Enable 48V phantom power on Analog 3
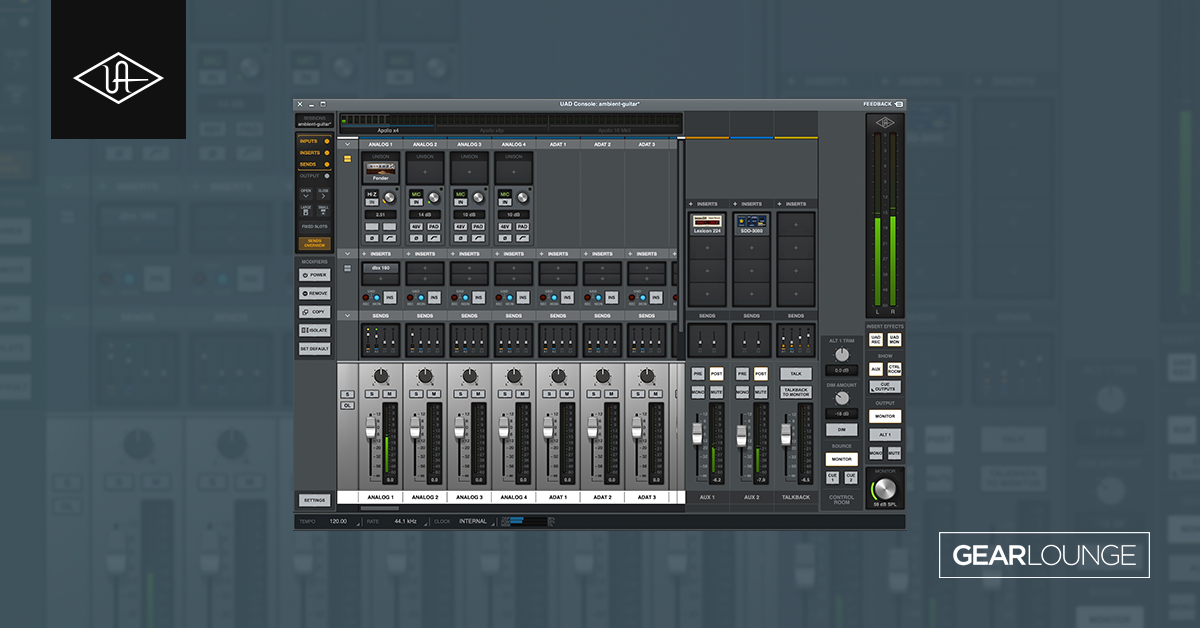The height and width of the screenshot is (628, 1200). pyautogui.click(x=460, y=226)
